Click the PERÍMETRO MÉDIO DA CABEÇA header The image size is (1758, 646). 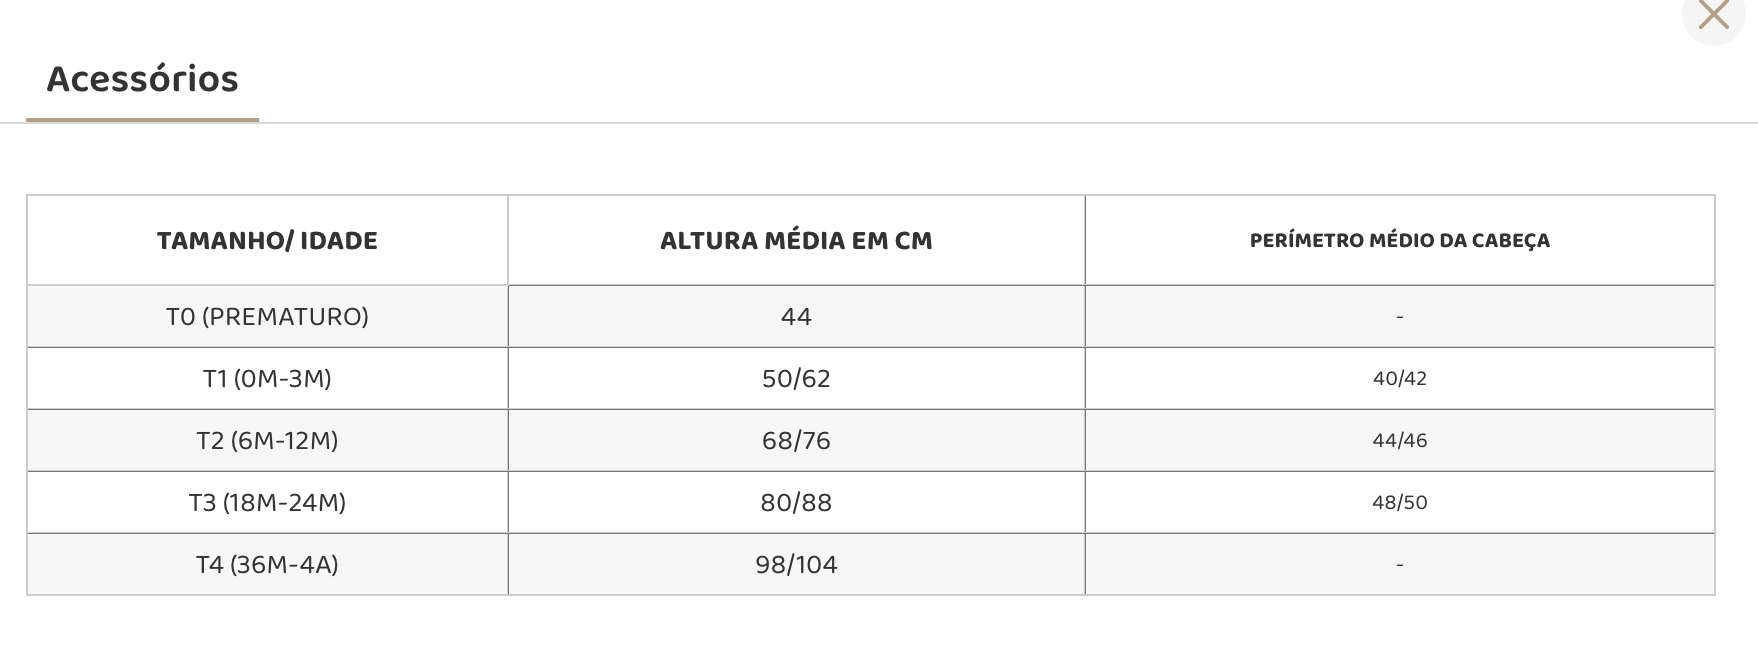point(1399,241)
